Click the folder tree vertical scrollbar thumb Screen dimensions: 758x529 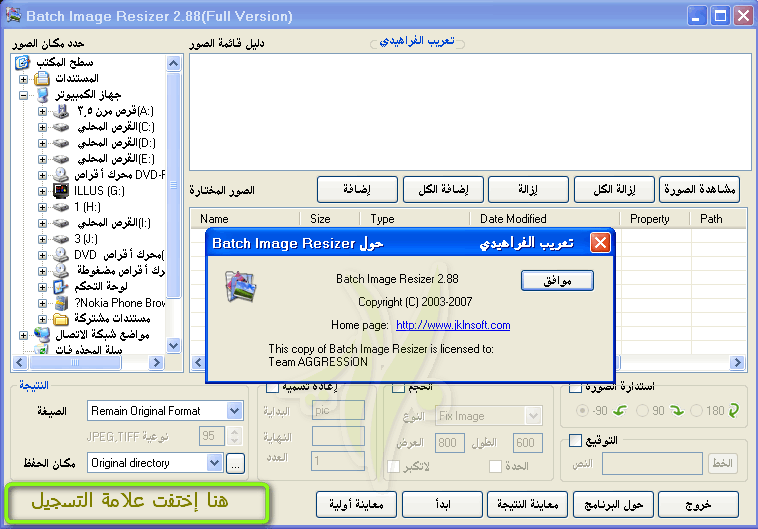tap(174, 184)
